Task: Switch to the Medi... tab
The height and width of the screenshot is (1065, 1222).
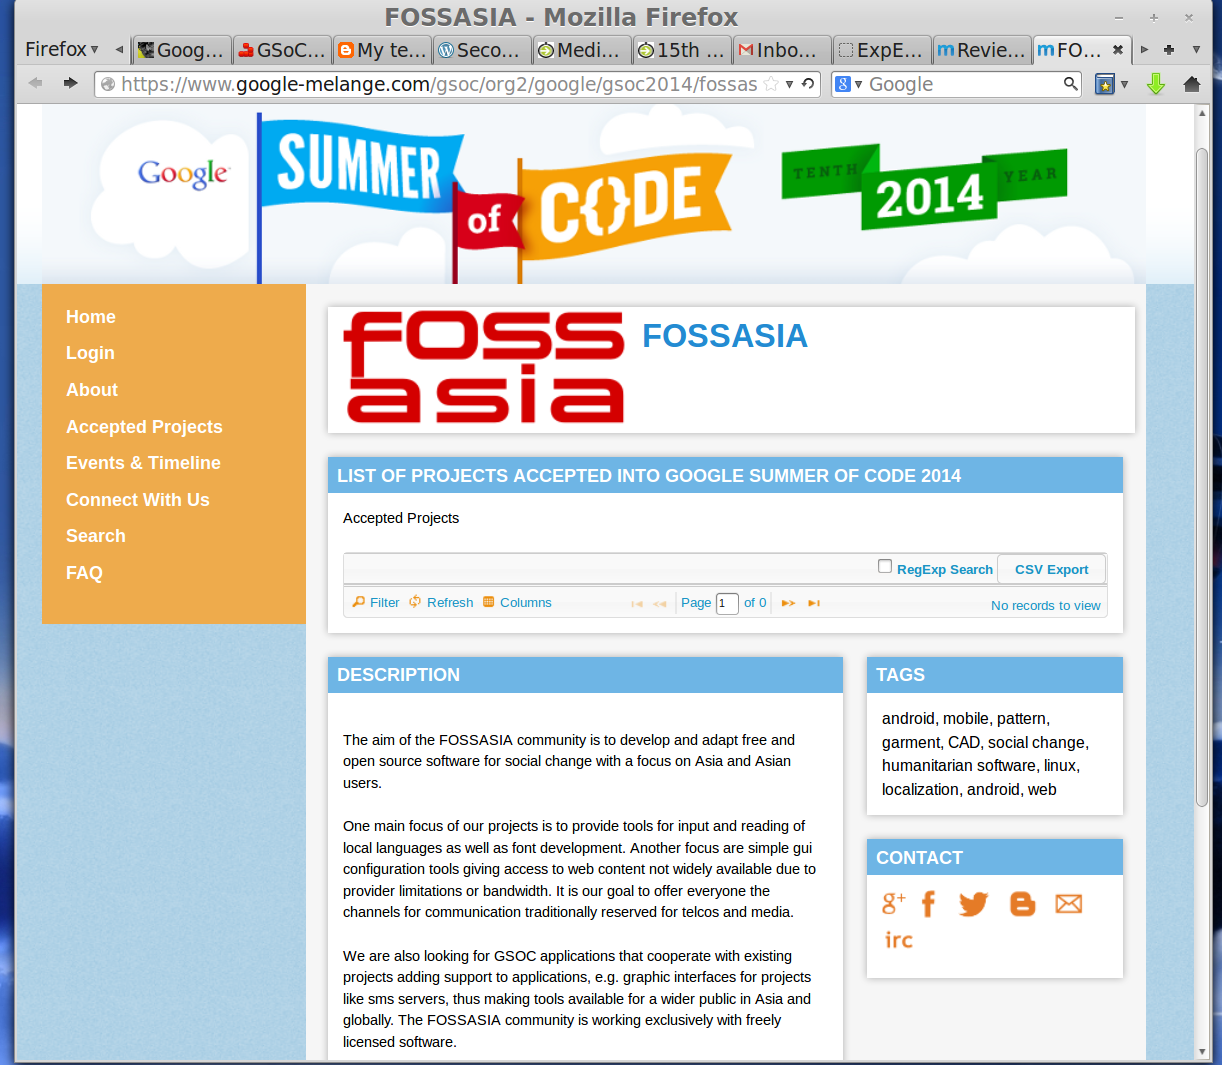Action: 582,50
